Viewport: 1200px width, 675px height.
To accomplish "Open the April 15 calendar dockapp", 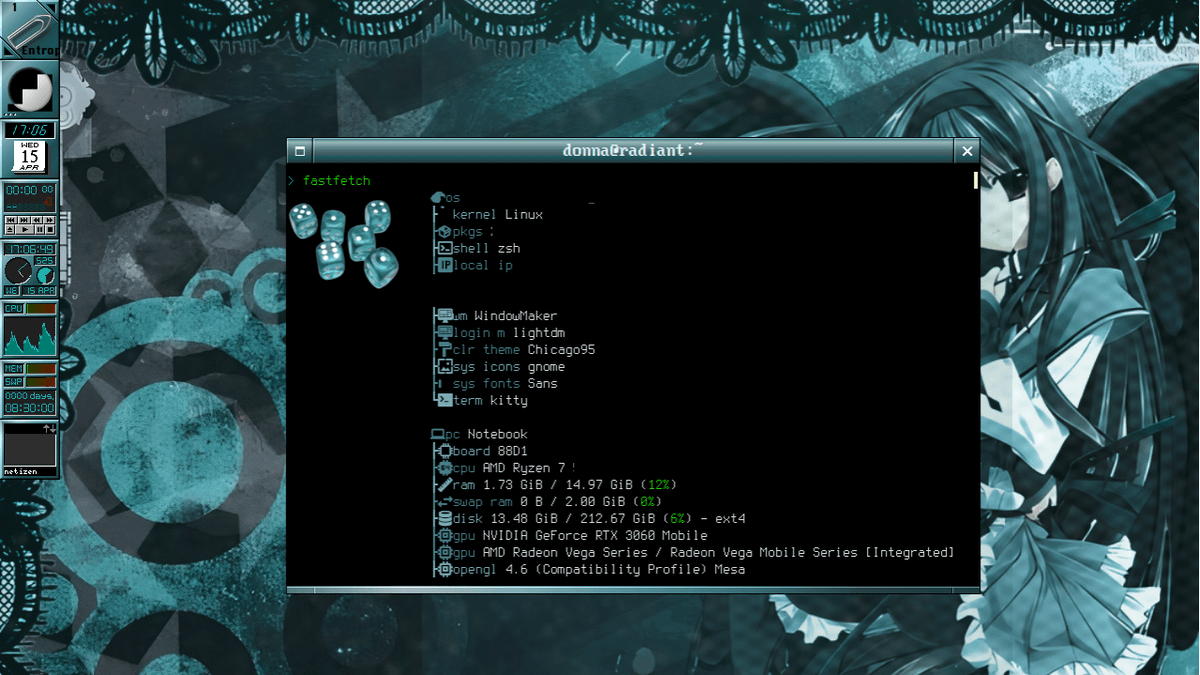I will pos(30,158).
